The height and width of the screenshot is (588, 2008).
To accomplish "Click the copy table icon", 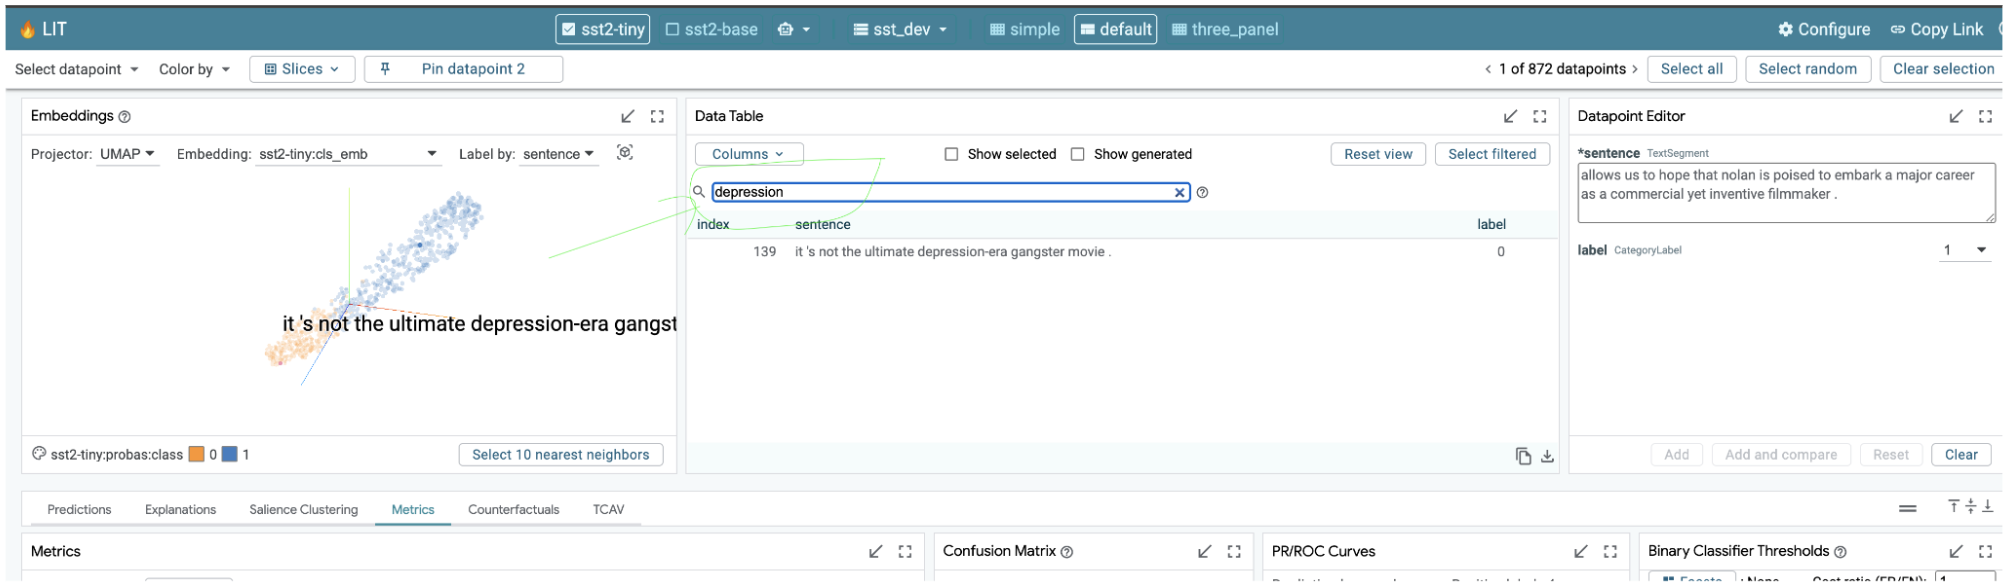I will (1523, 456).
